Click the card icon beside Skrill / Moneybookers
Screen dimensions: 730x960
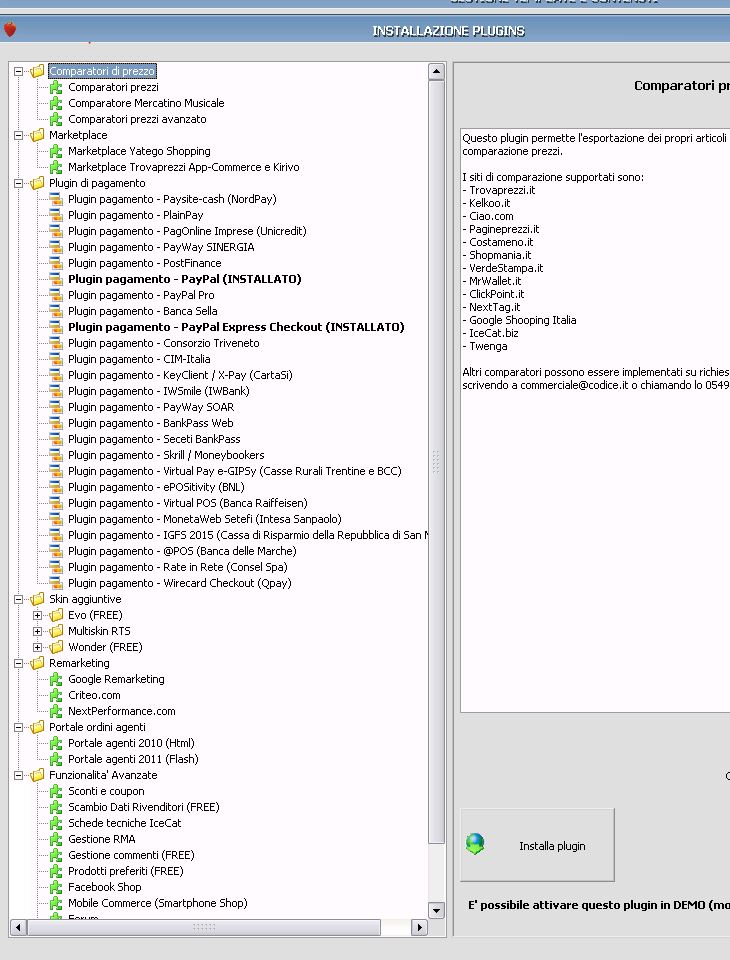[56, 455]
